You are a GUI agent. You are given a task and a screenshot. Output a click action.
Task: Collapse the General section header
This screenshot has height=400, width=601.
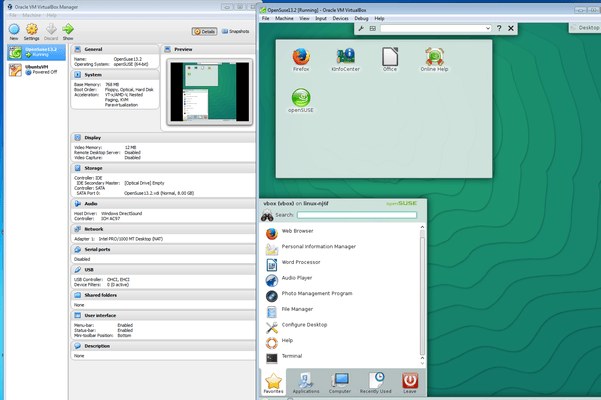[115, 49]
